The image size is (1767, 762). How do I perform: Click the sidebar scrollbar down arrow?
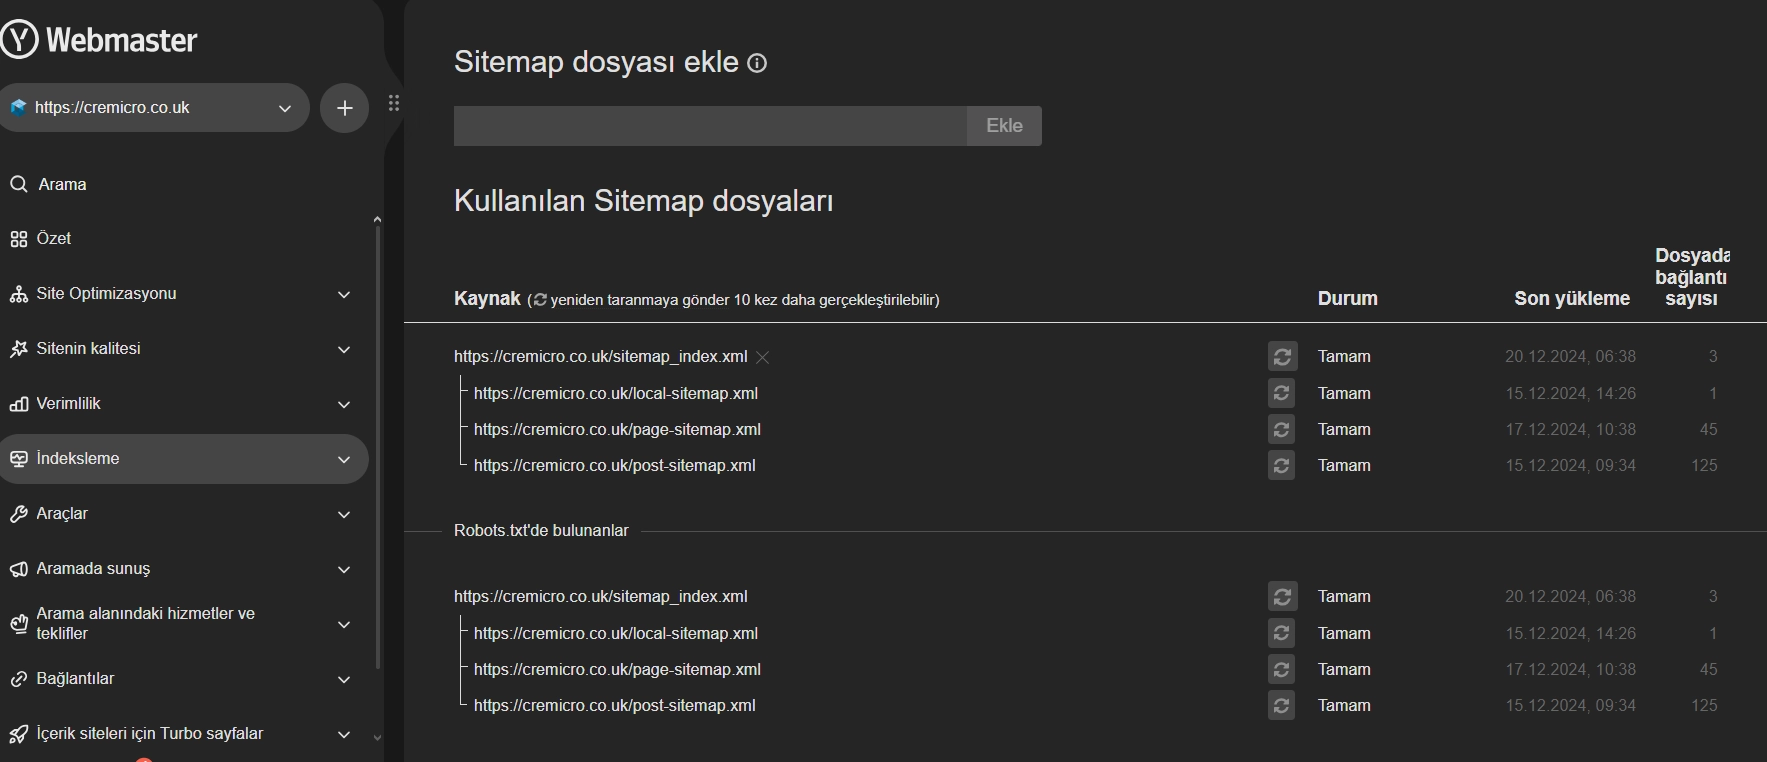point(377,738)
